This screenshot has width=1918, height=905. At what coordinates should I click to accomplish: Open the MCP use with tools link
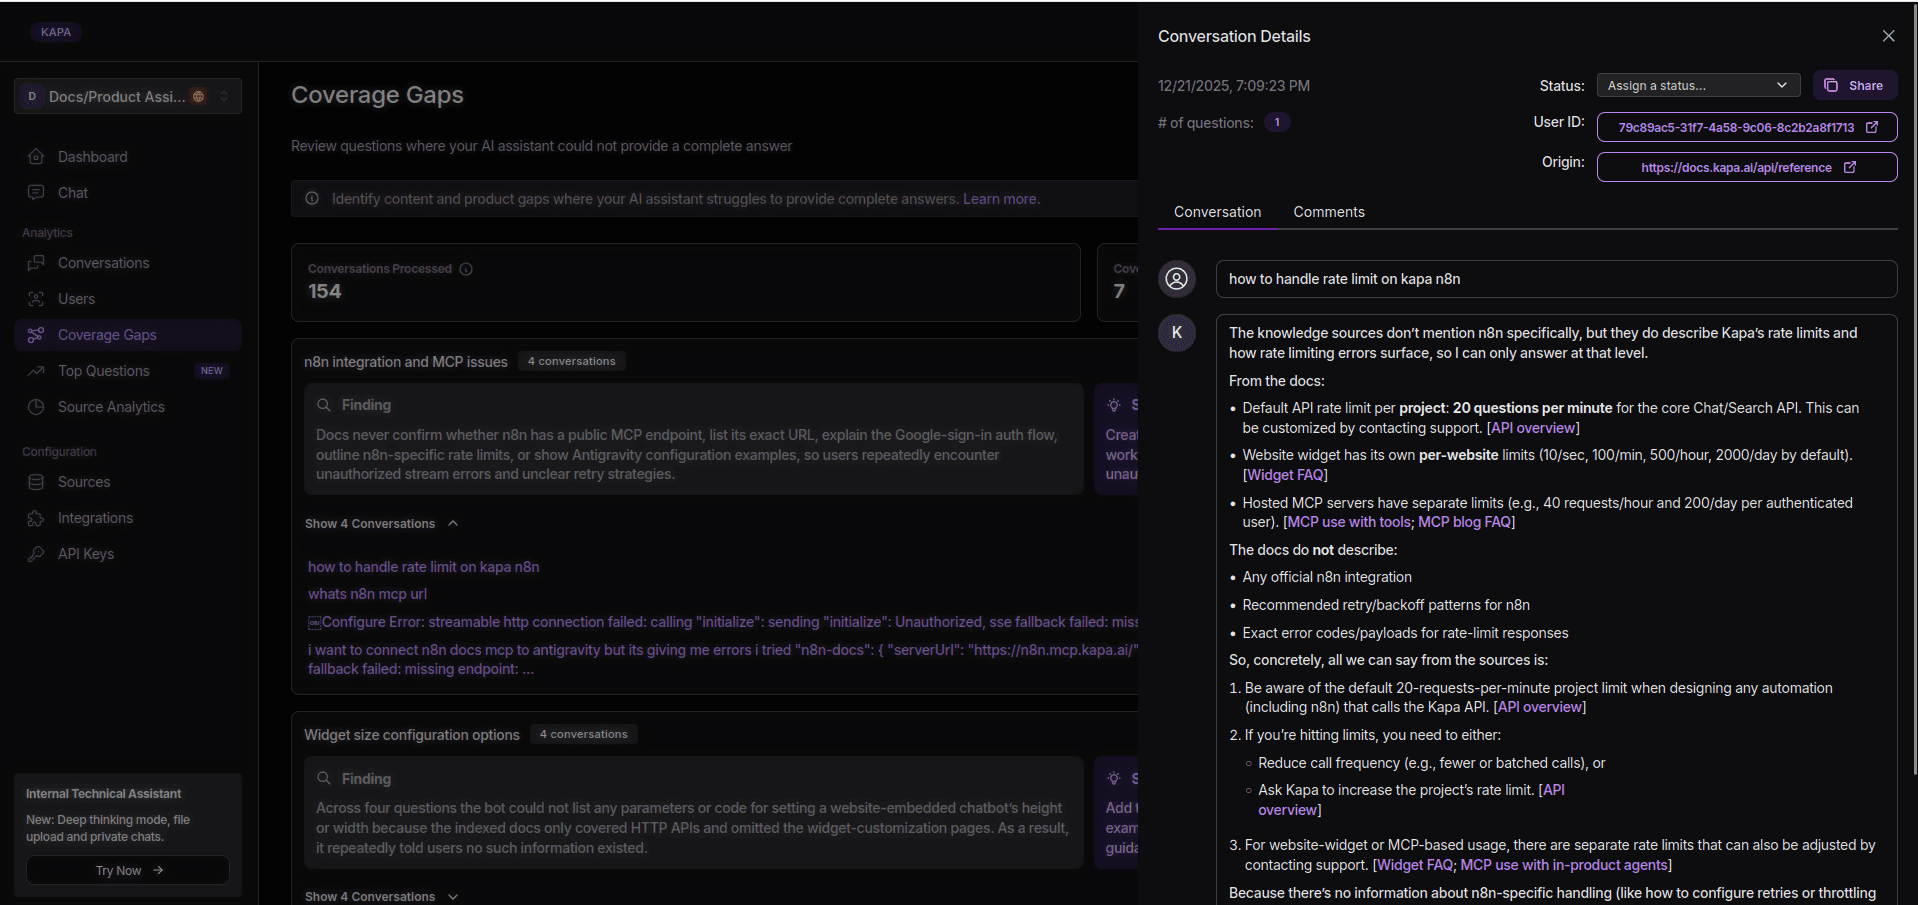1348,522
